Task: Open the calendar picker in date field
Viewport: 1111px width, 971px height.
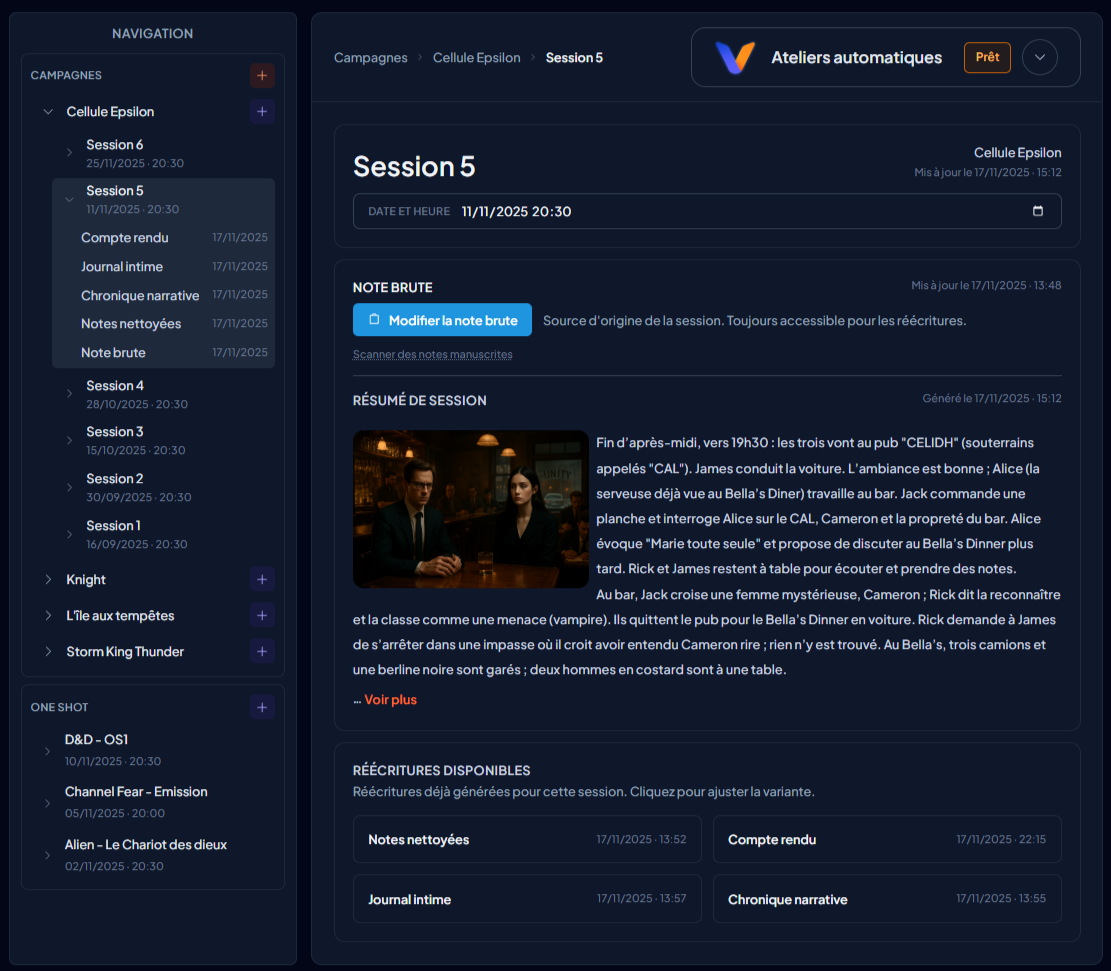Action: click(x=1037, y=211)
